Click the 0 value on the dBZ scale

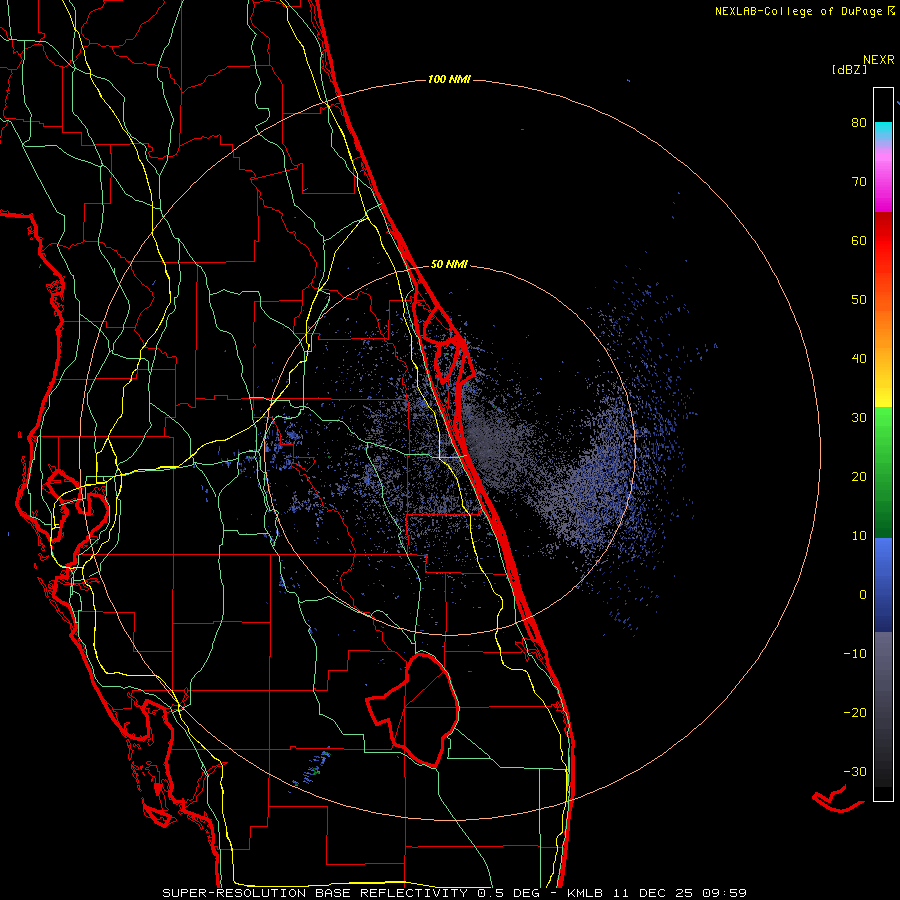[x=863, y=595]
